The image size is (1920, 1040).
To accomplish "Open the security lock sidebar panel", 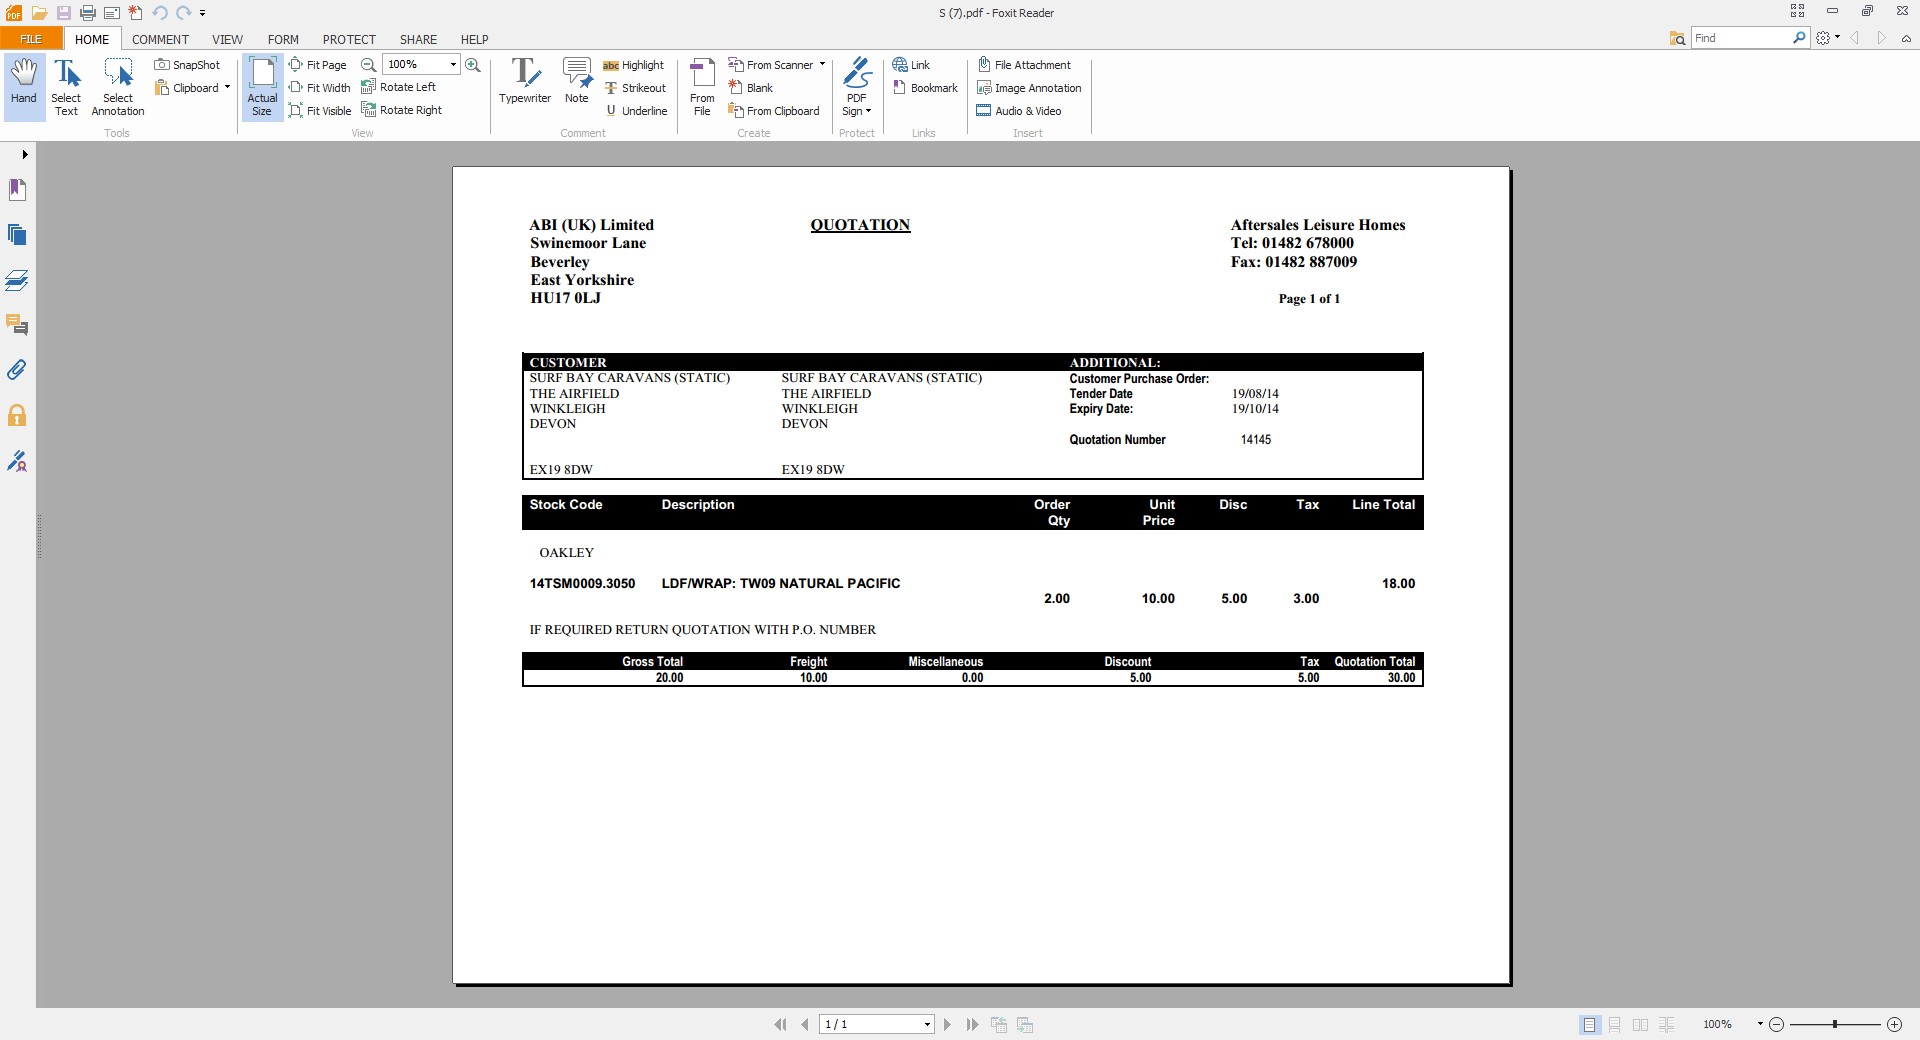I will pos(17,416).
